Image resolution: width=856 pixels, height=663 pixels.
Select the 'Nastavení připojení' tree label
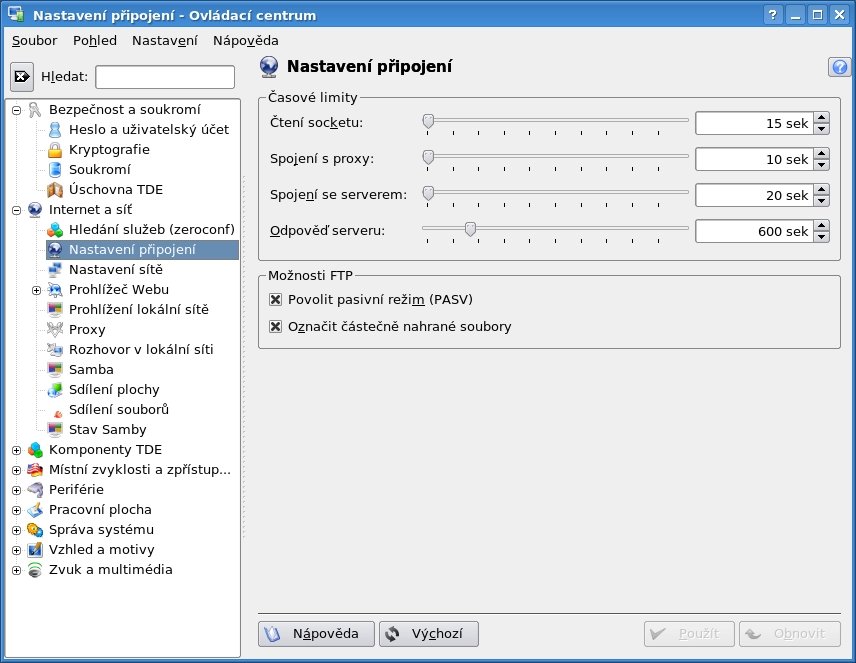(x=132, y=250)
